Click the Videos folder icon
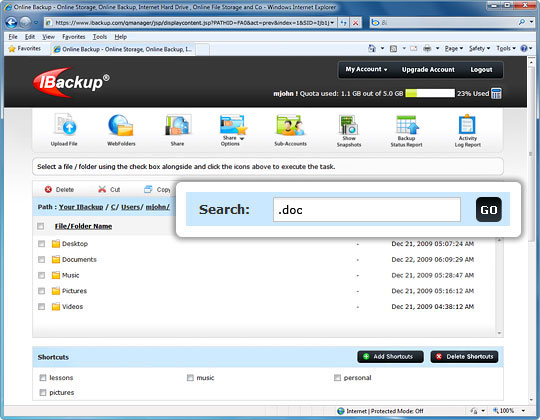This screenshot has width=540, height=420. (56, 306)
